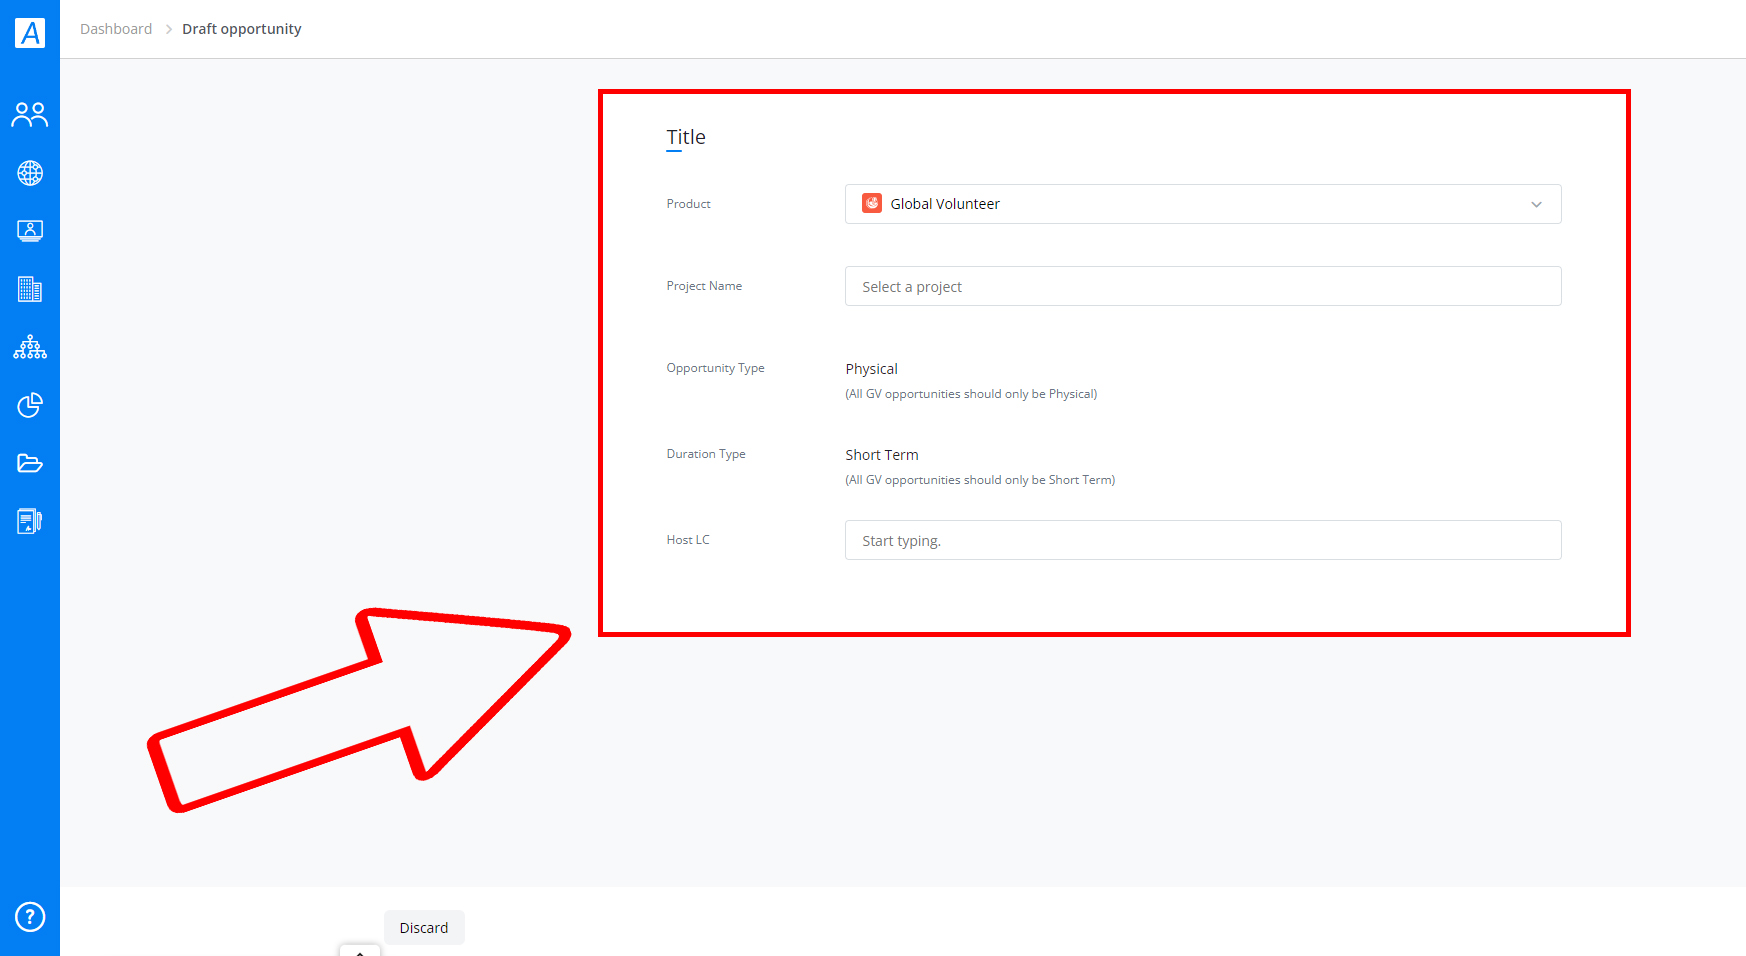Click the Physical opportunity type value
The width and height of the screenshot is (1746, 956).
click(871, 369)
